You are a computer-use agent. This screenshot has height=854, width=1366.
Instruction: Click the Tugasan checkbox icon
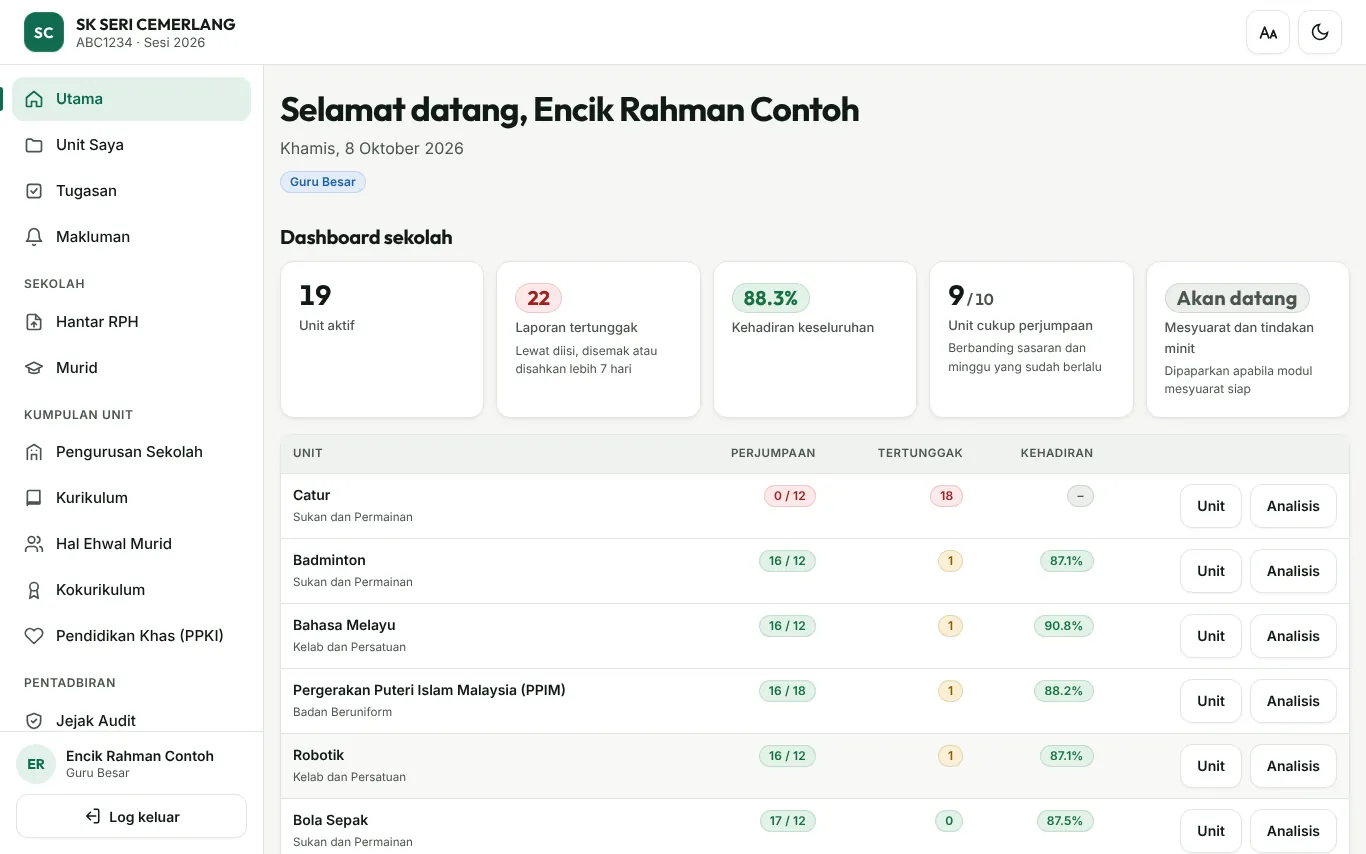point(34,191)
